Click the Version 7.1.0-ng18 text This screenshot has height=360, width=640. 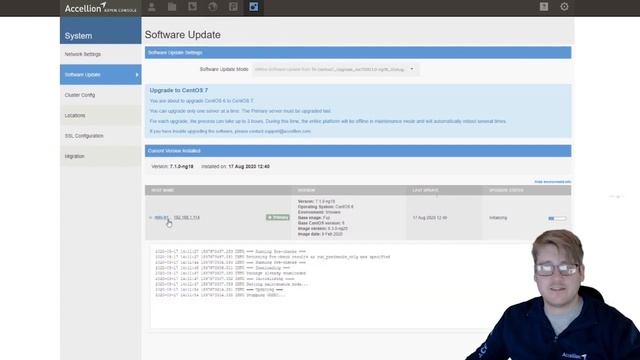[x=172, y=167]
